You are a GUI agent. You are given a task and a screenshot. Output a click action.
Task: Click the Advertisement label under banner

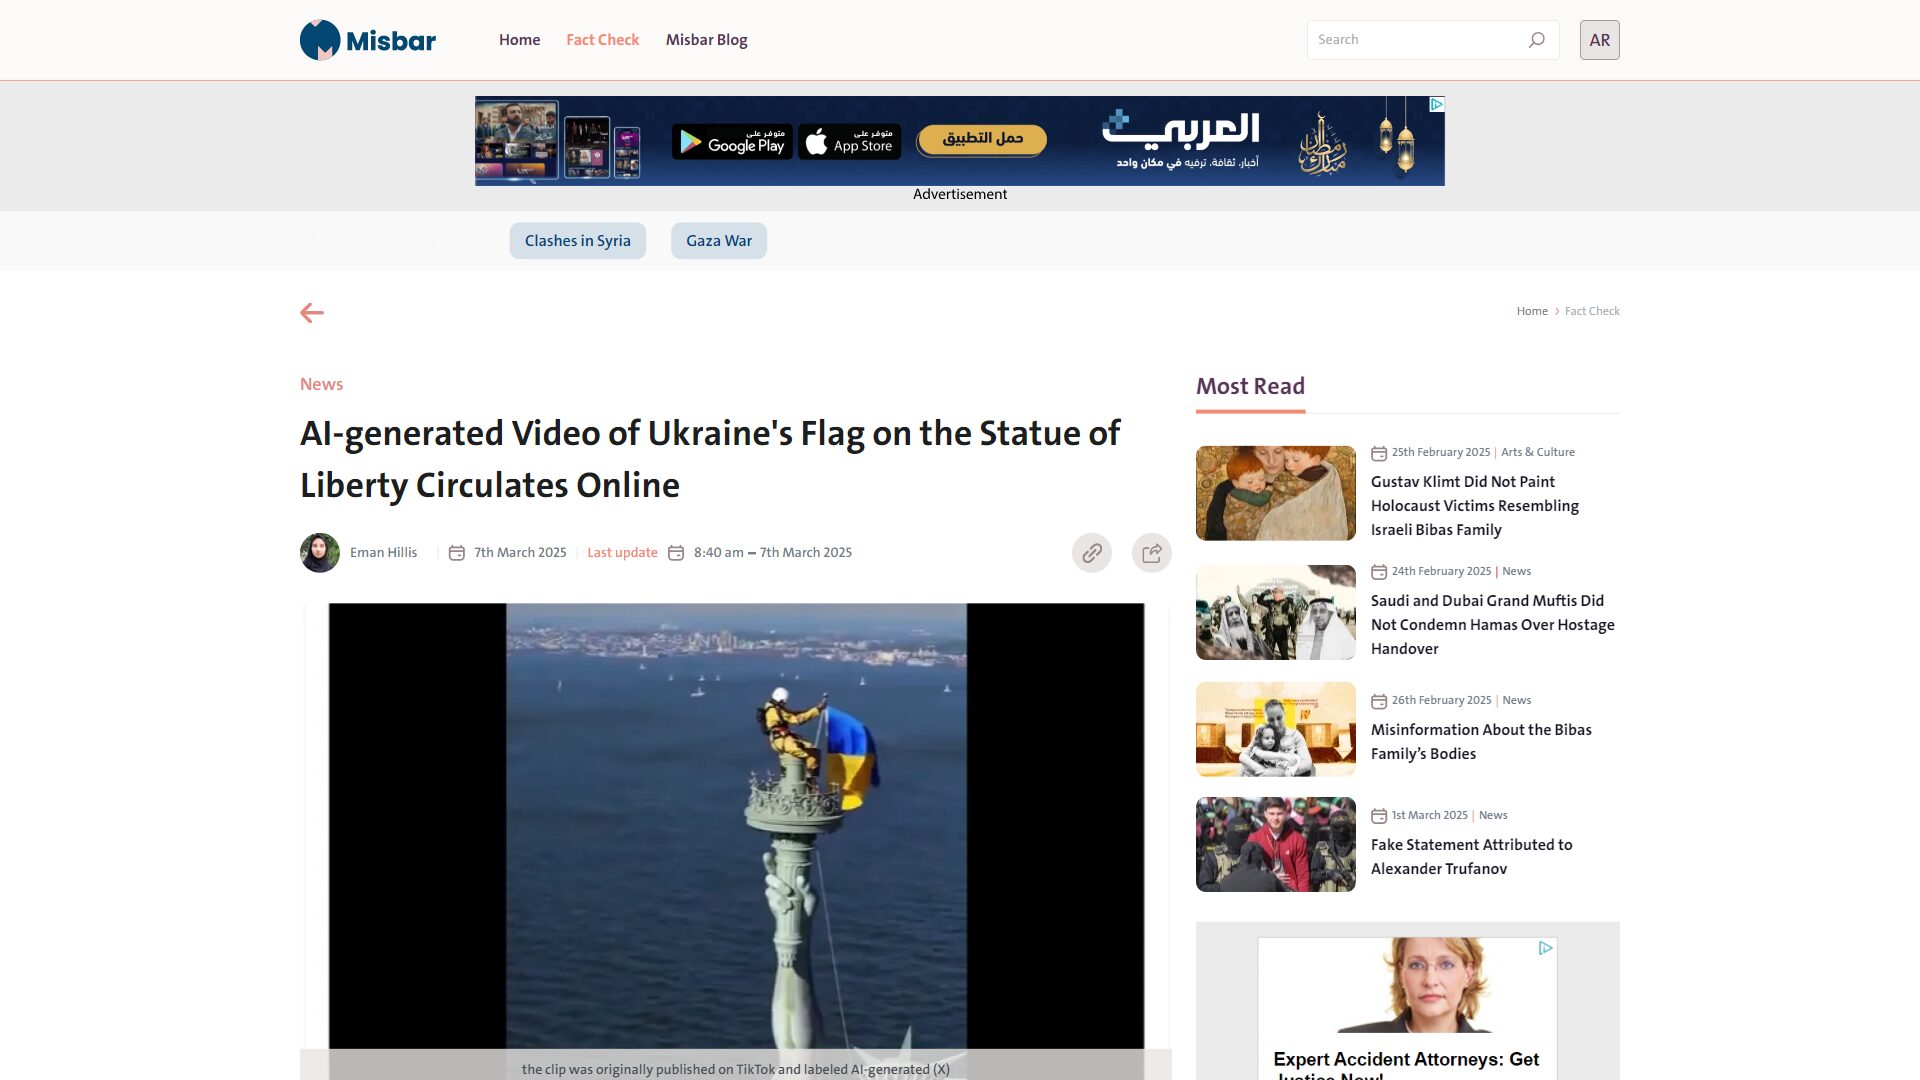click(x=960, y=194)
